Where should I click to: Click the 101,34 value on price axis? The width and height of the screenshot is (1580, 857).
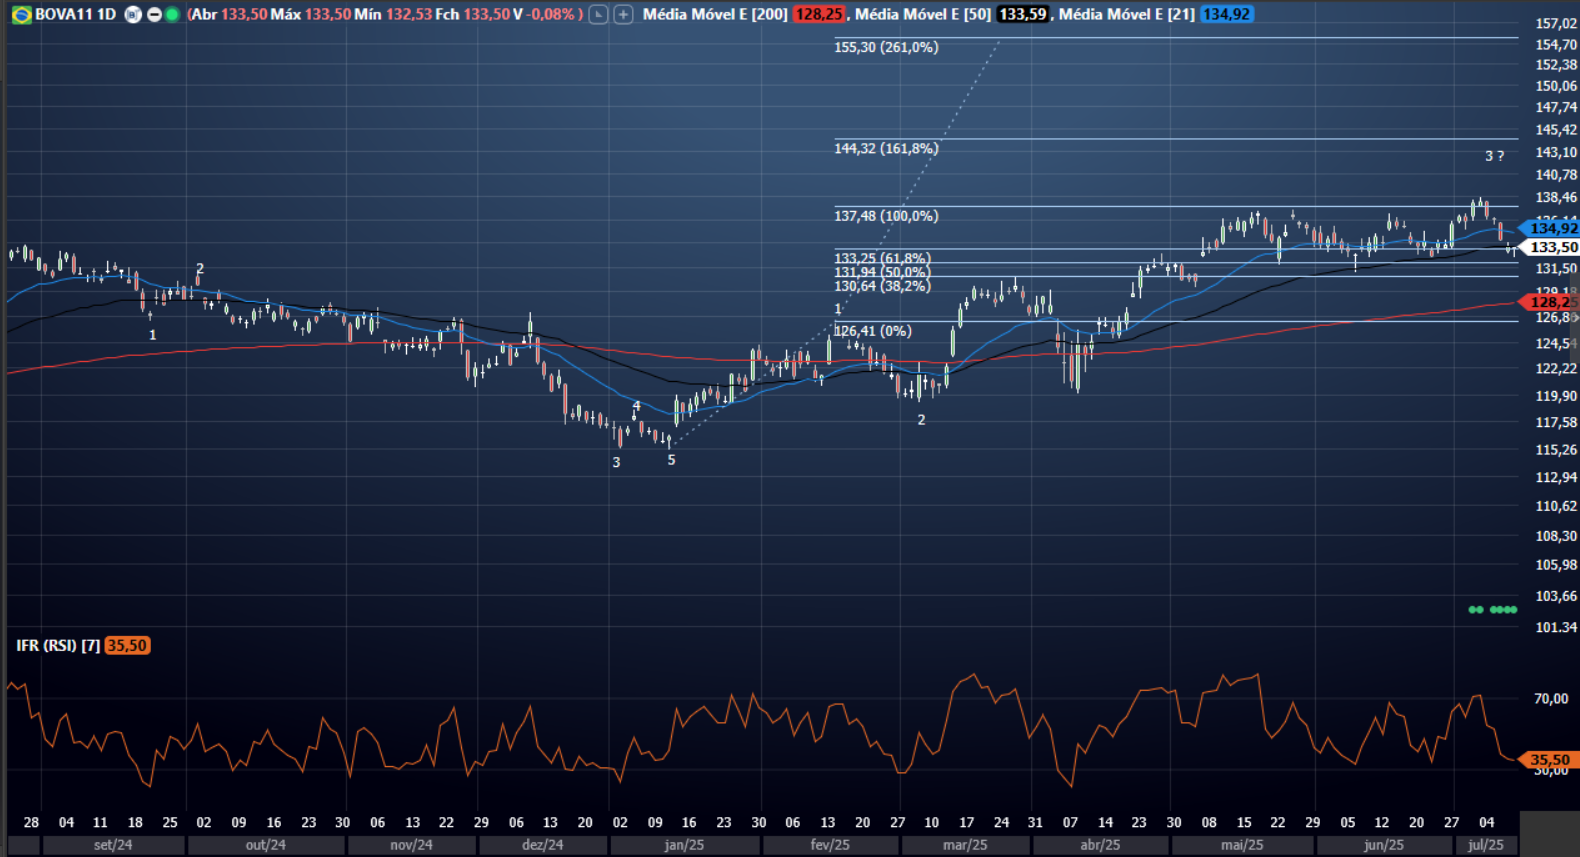[x=1556, y=628]
